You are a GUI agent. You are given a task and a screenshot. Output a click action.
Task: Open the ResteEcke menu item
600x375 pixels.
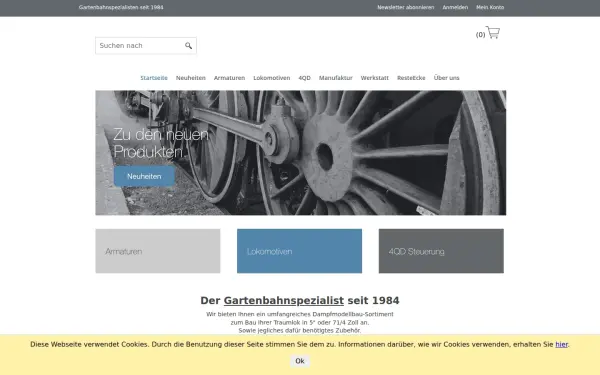click(411, 78)
